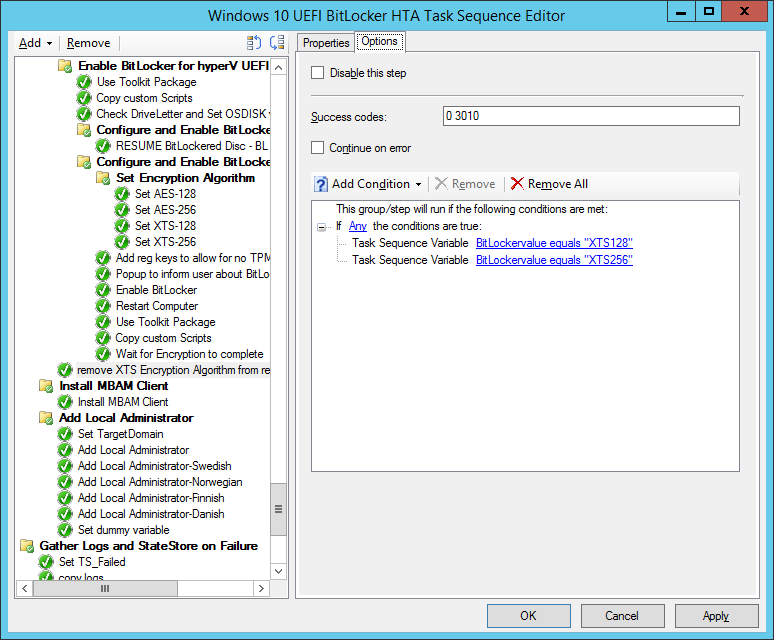Open the BitLockervalue equals "XTS128" link
774x640 pixels.
tap(554, 243)
